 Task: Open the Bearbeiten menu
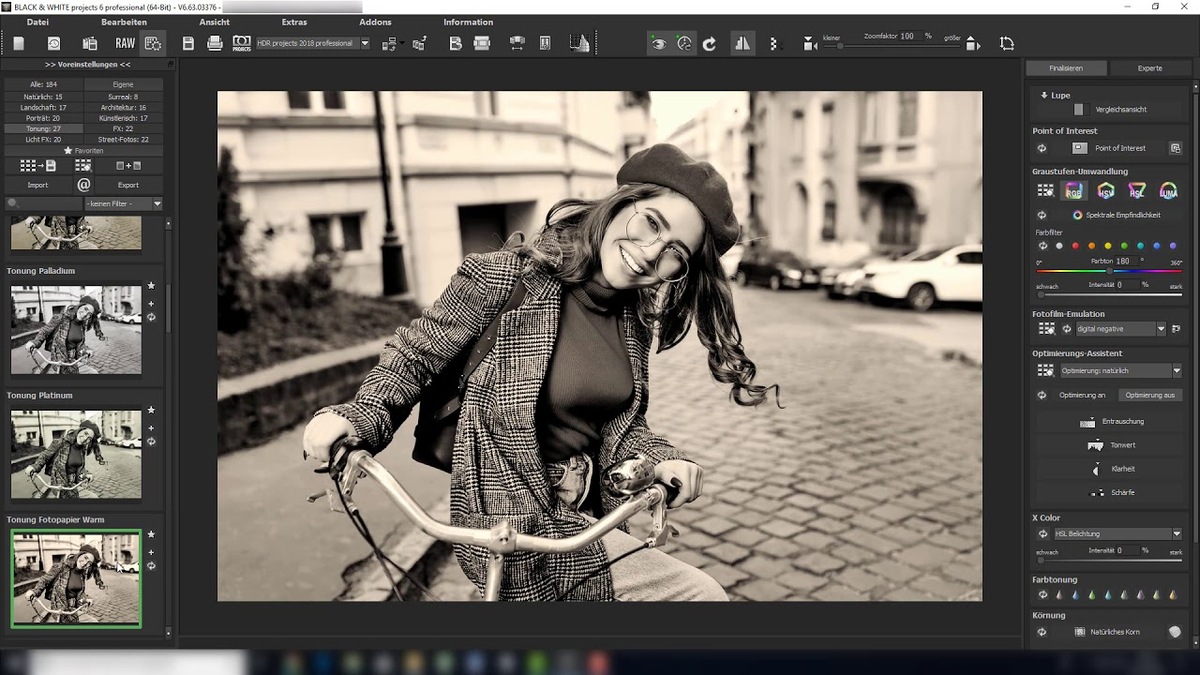[x=124, y=22]
